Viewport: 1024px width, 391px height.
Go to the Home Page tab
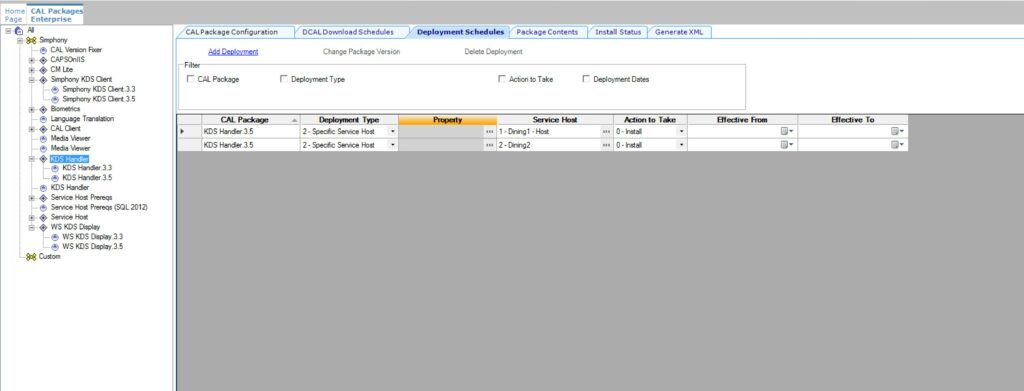click(14, 15)
